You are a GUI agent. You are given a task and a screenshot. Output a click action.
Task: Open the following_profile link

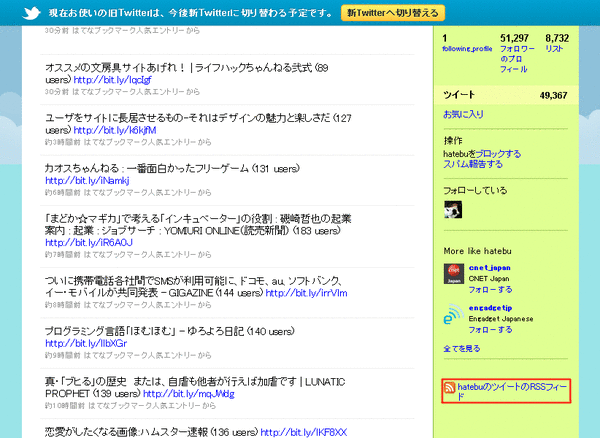[x=467, y=49]
